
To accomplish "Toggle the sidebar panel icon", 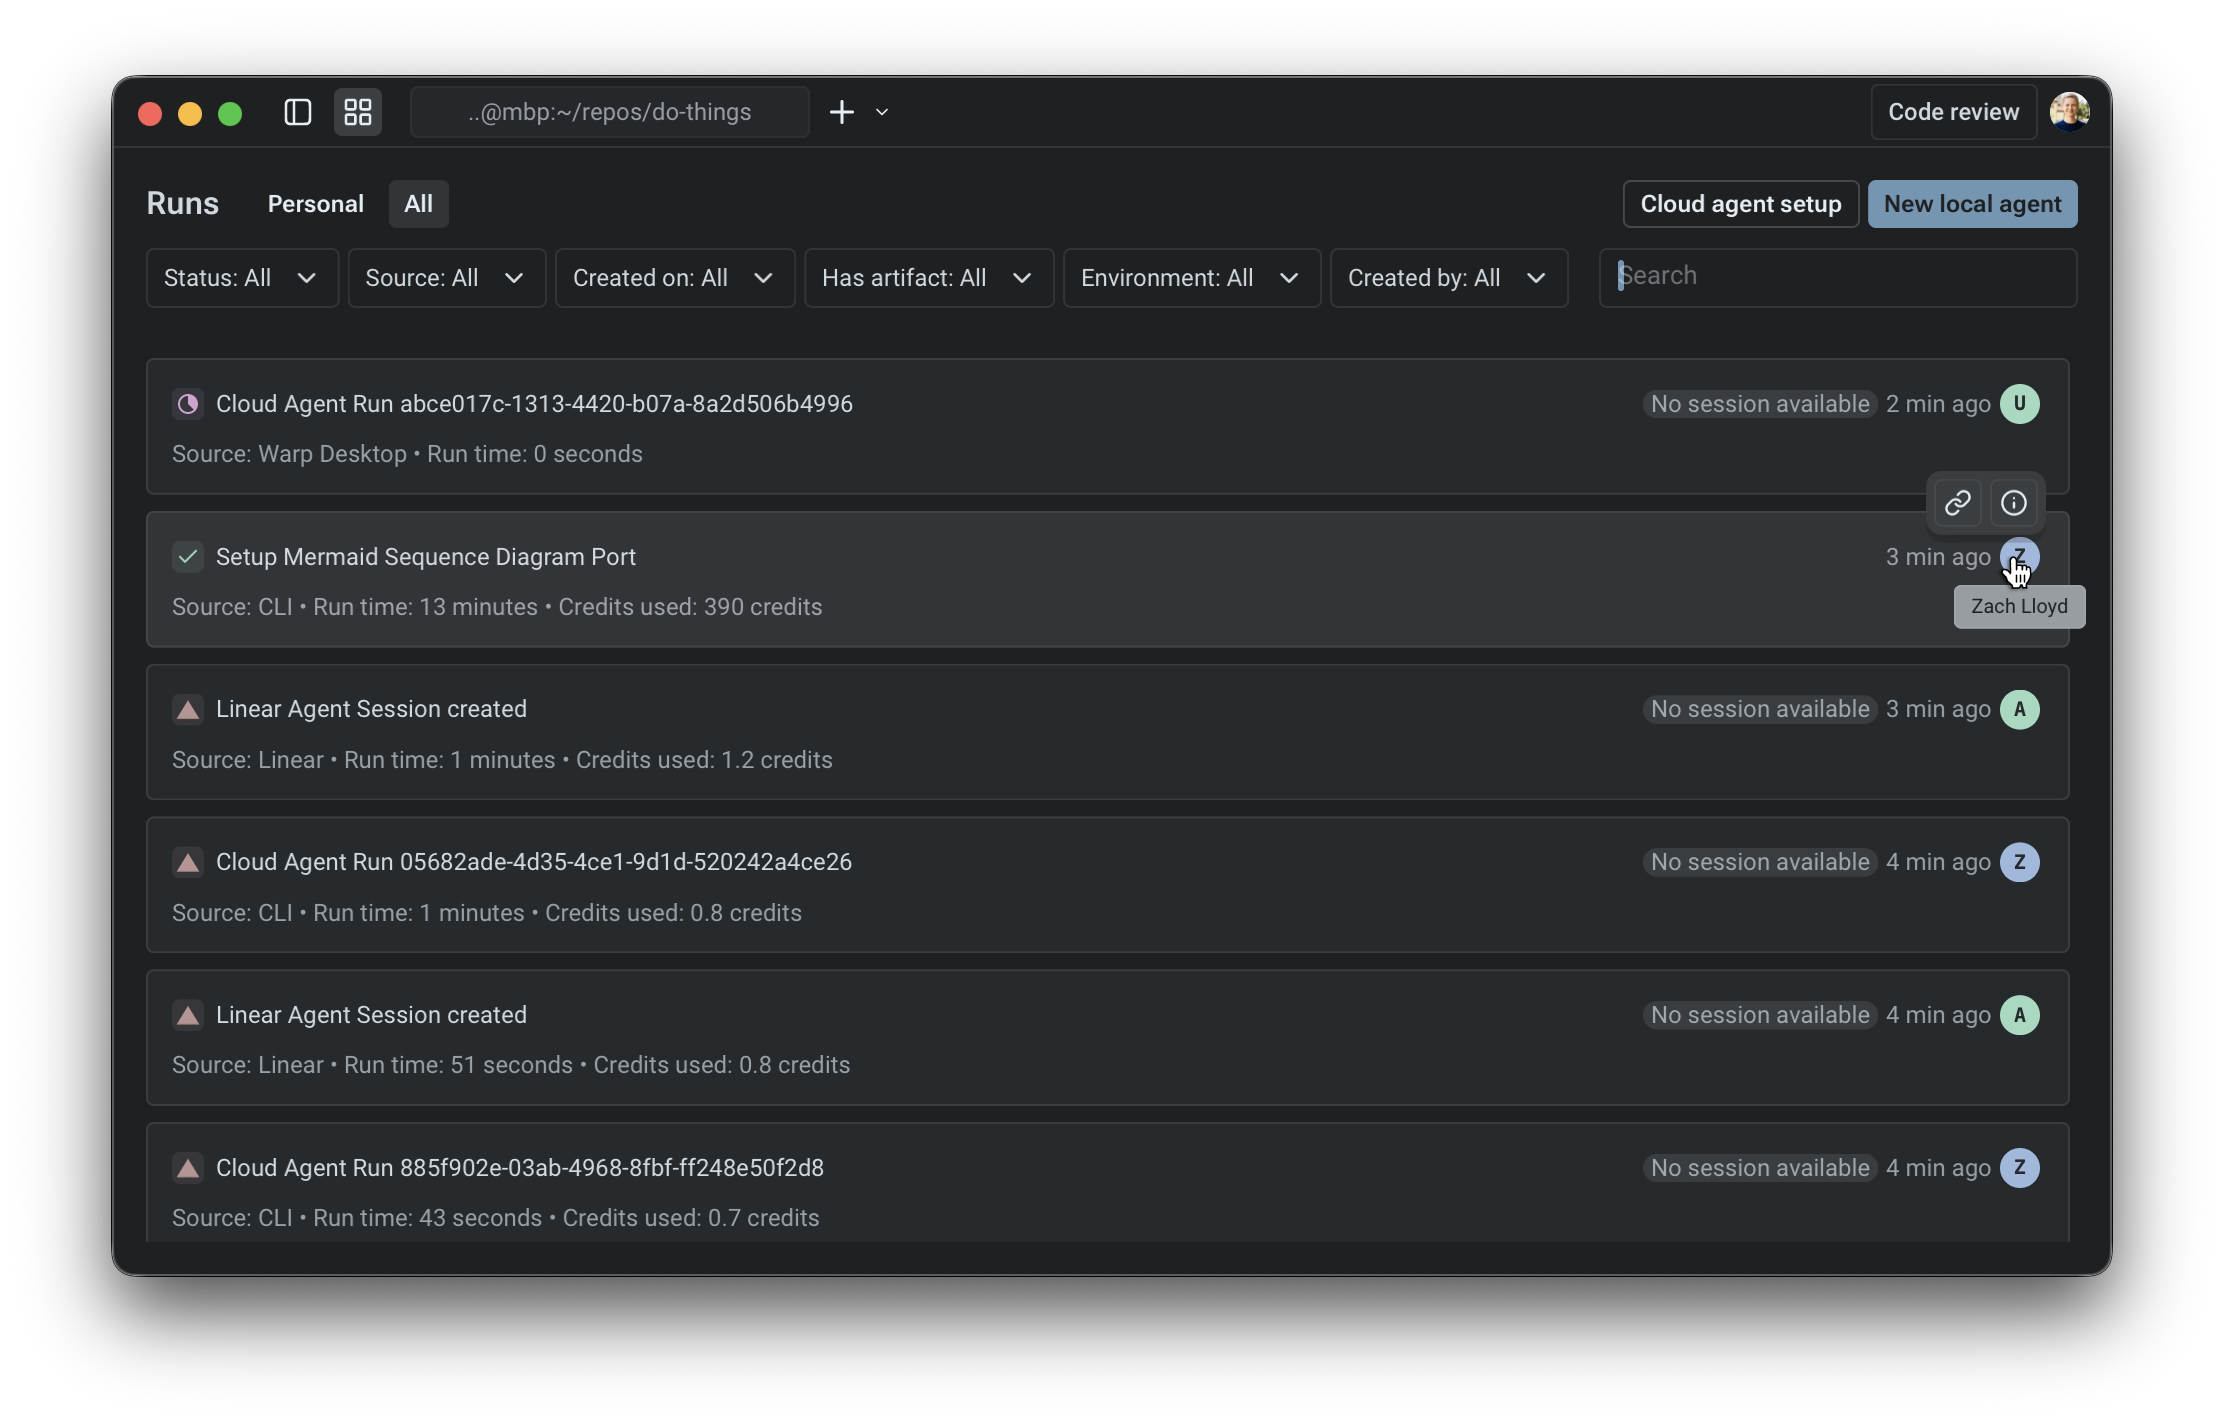I will [298, 112].
